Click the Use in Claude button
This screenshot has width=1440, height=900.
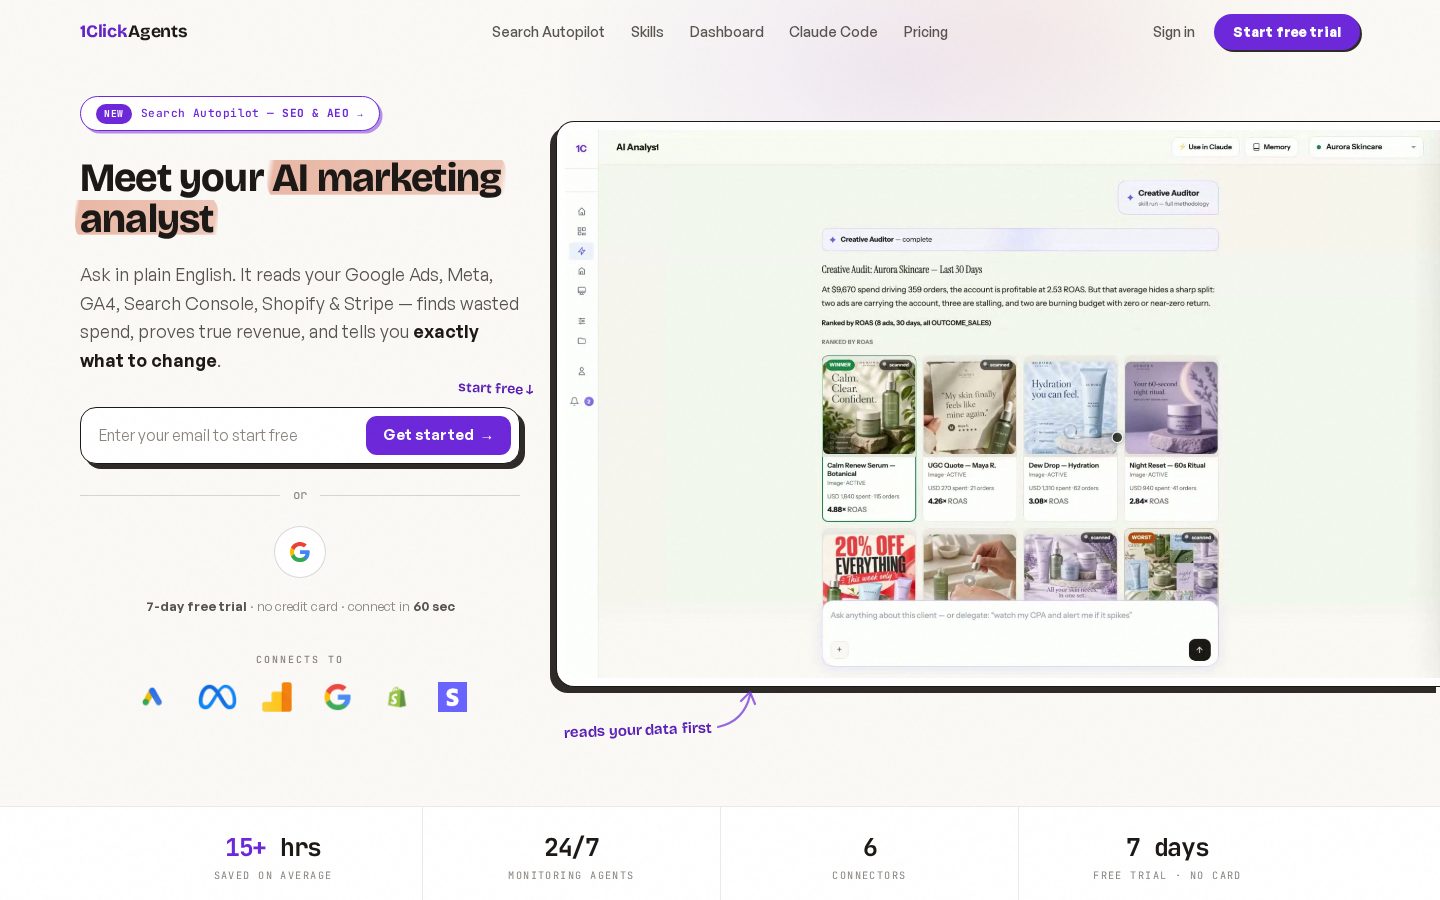1205,147
